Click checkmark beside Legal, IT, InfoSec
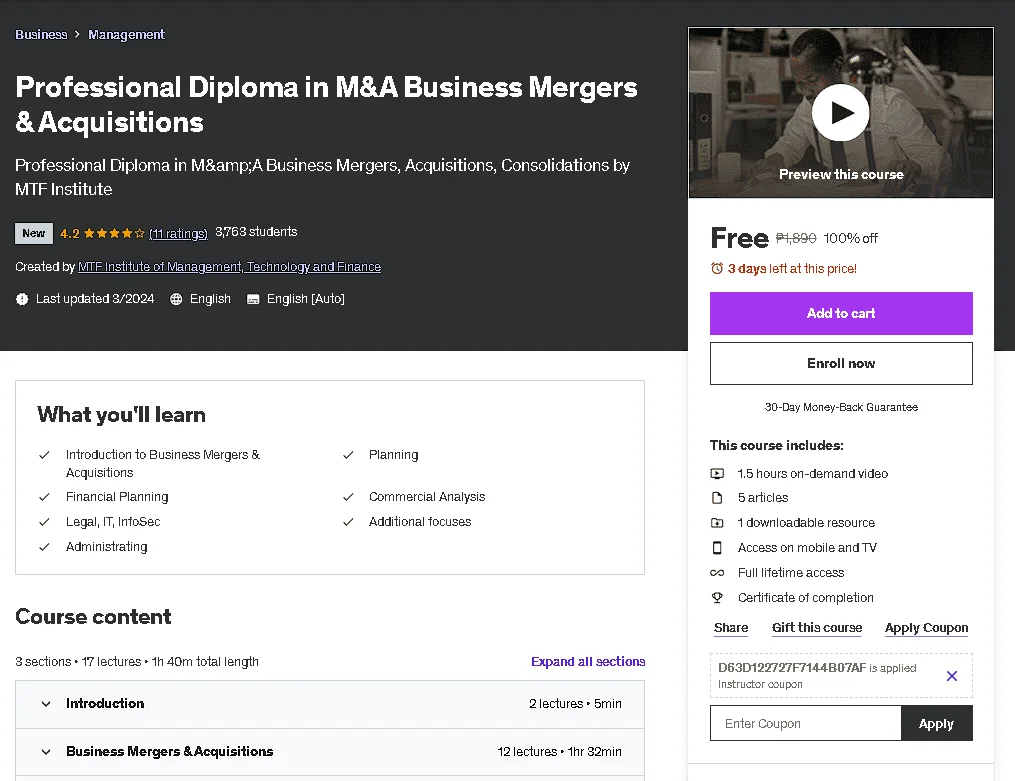Viewport: 1015px width, 781px height. click(x=44, y=522)
